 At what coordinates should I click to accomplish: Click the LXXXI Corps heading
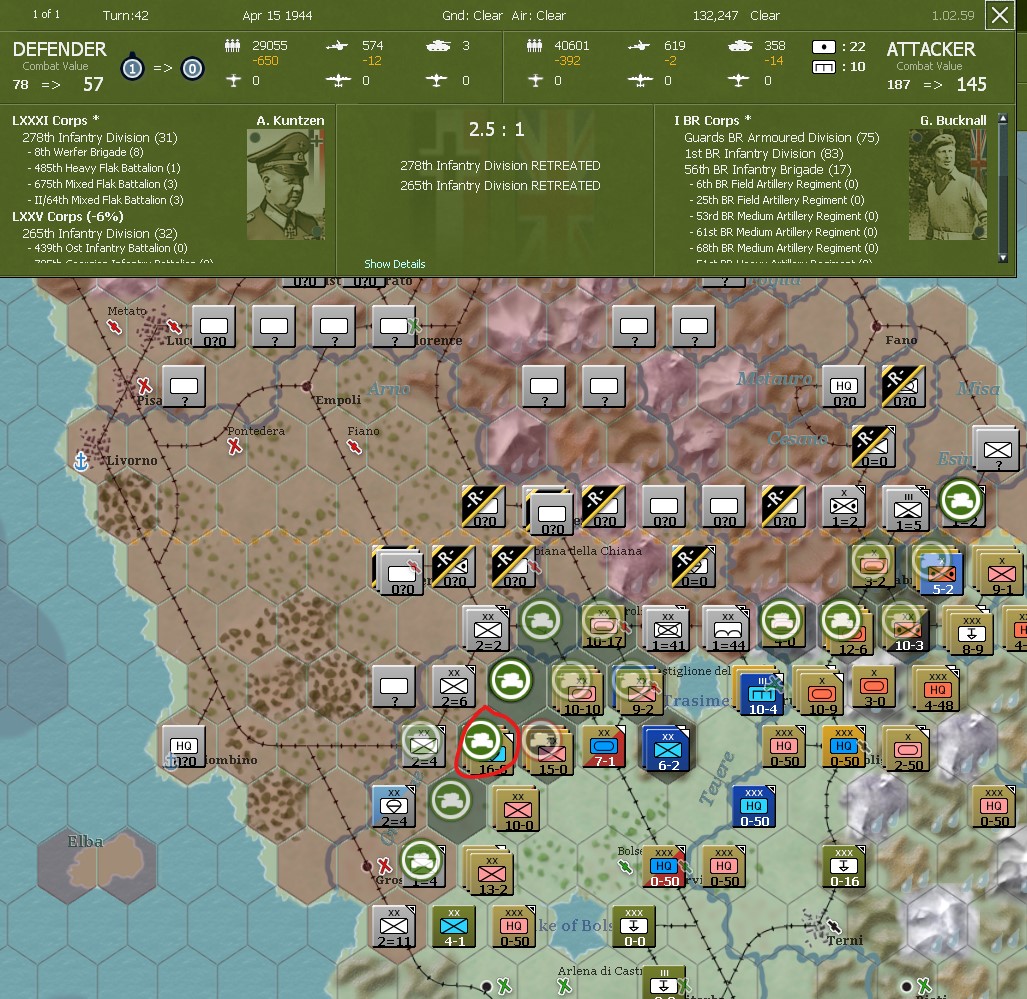(56, 121)
